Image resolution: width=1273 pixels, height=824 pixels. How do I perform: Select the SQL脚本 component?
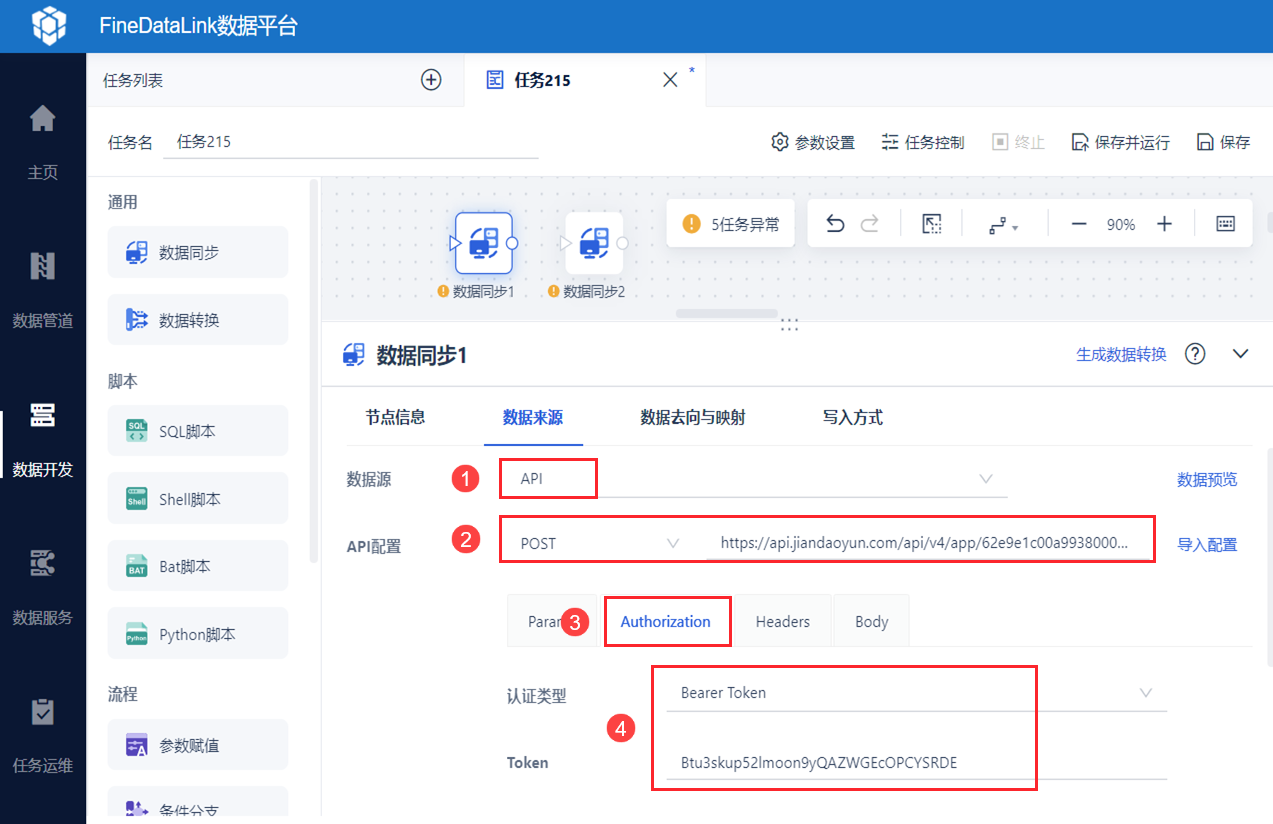(x=198, y=431)
